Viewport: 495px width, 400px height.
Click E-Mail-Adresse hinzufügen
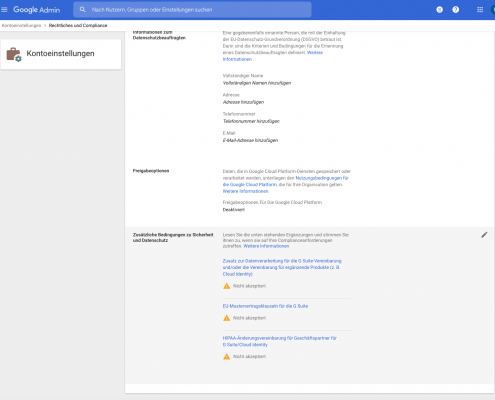[250, 140]
